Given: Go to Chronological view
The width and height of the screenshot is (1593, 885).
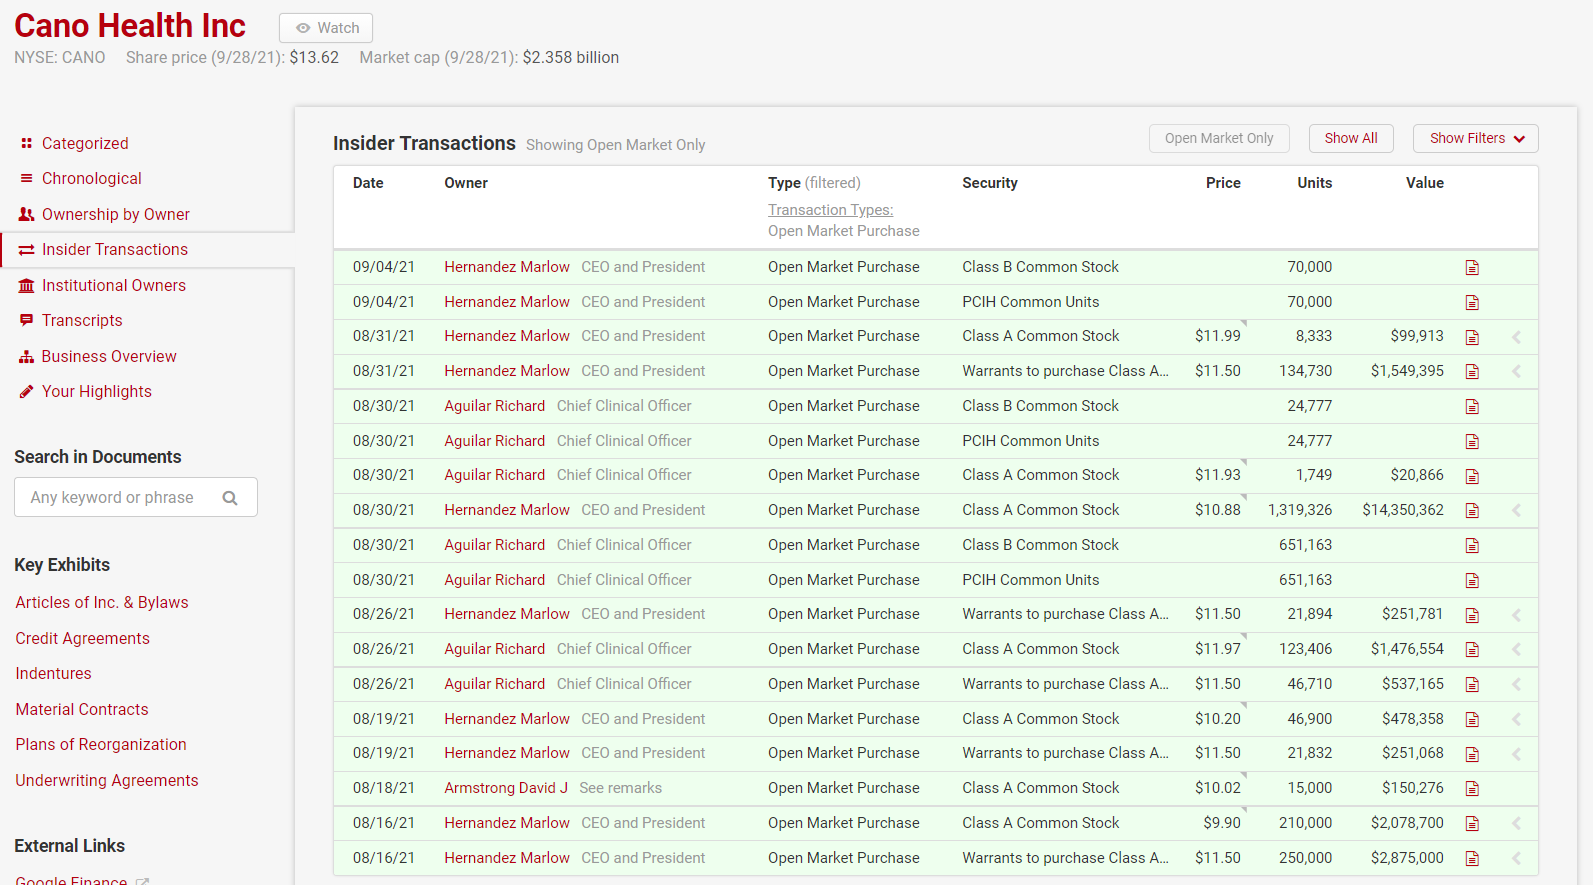Looking at the screenshot, I should pos(92,178).
